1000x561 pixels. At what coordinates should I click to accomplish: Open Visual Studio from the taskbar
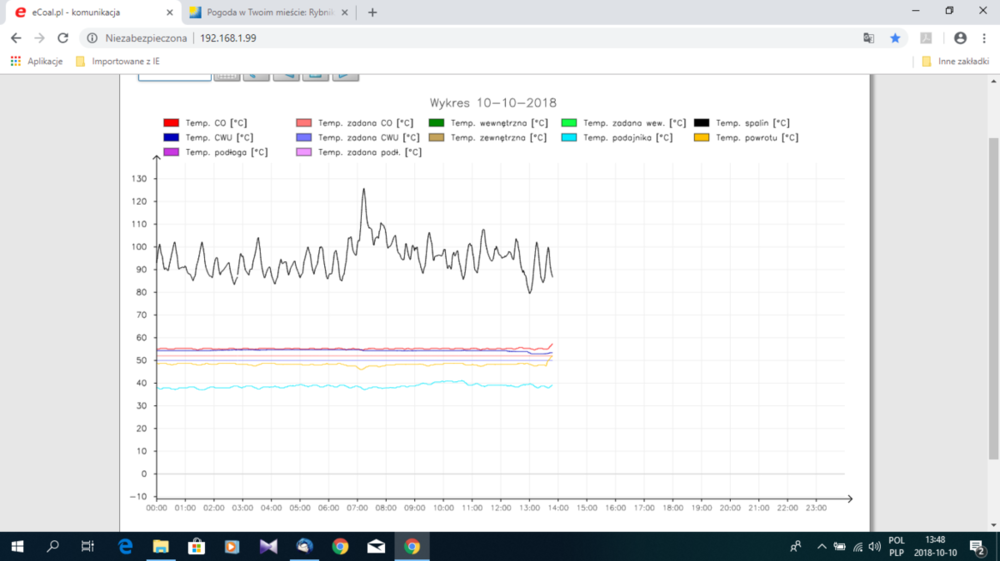pyautogui.click(x=268, y=546)
